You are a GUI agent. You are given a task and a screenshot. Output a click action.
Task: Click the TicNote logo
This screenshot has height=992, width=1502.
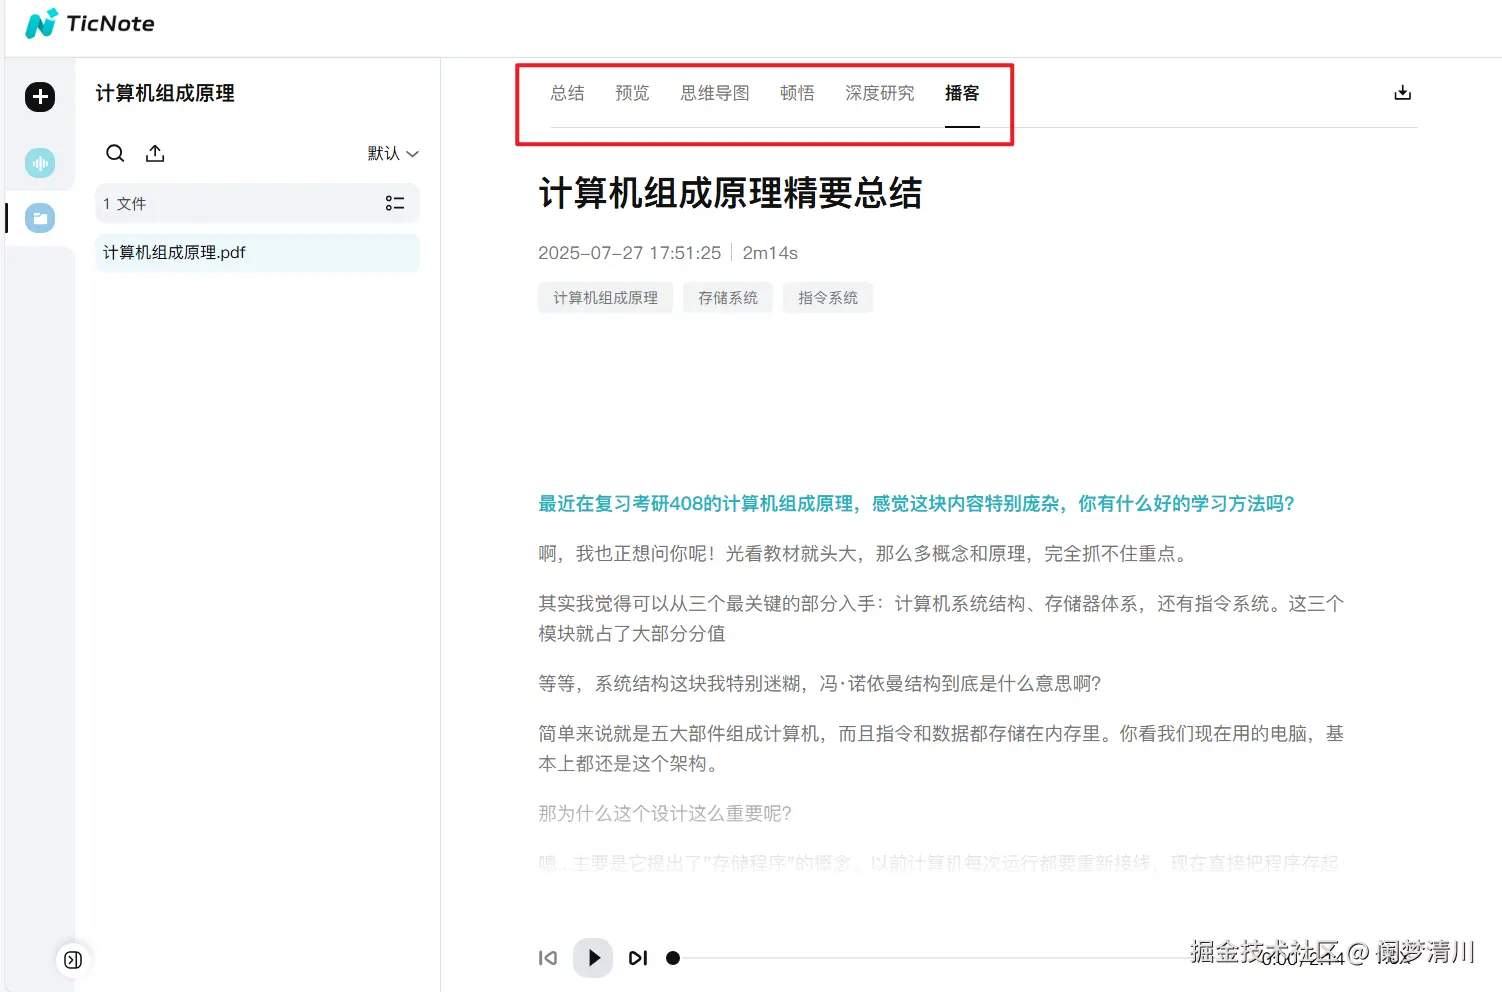[x=90, y=23]
